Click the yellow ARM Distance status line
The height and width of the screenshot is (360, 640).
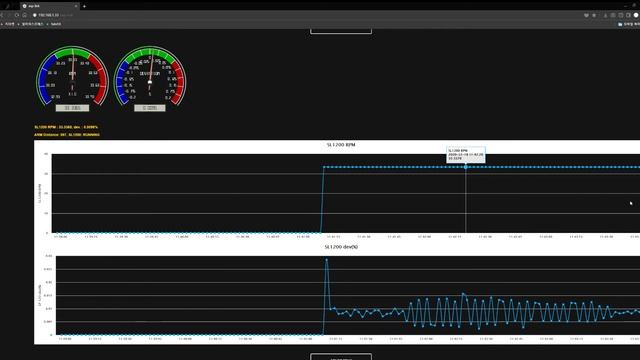(x=67, y=134)
